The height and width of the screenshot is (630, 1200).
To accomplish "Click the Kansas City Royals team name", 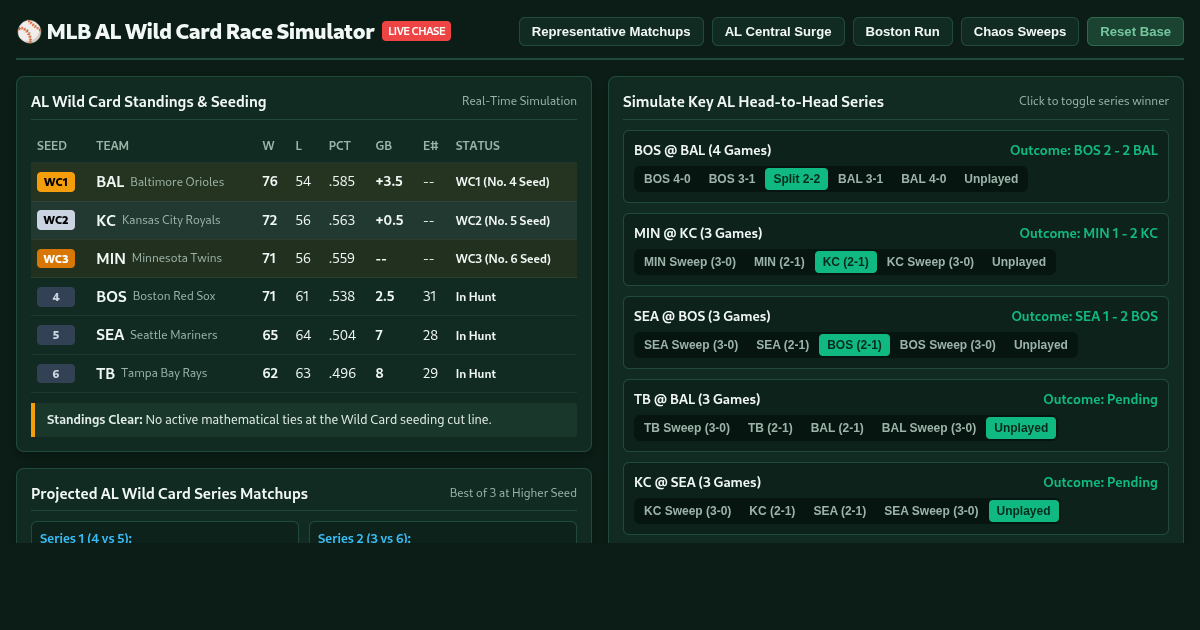I will [171, 220].
